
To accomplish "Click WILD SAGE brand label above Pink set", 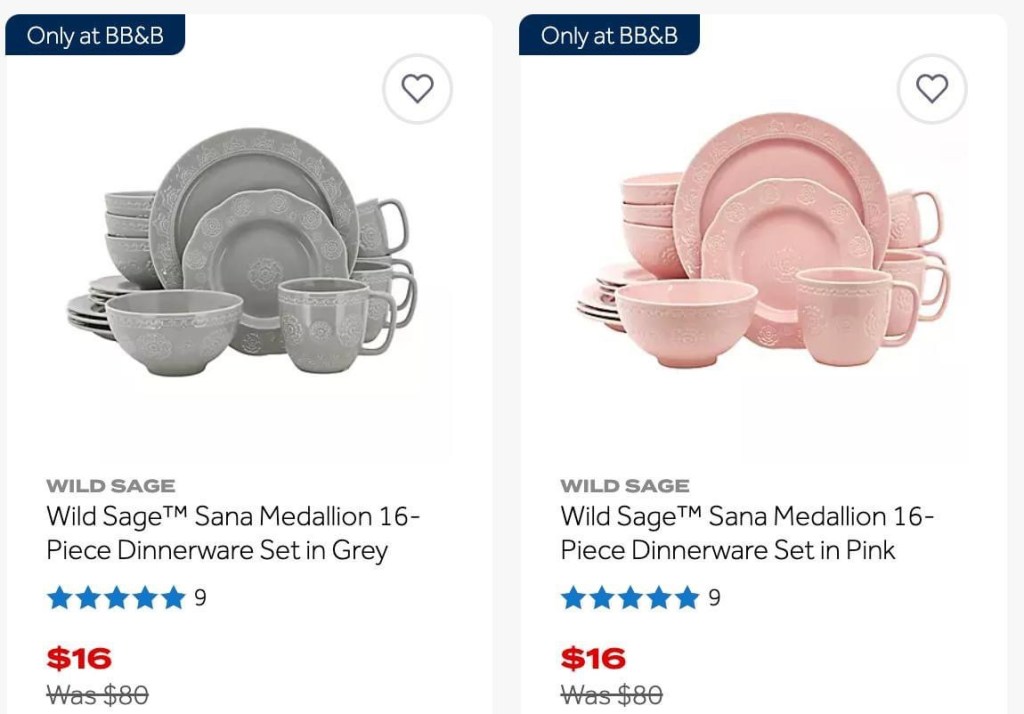I will click(x=624, y=486).
